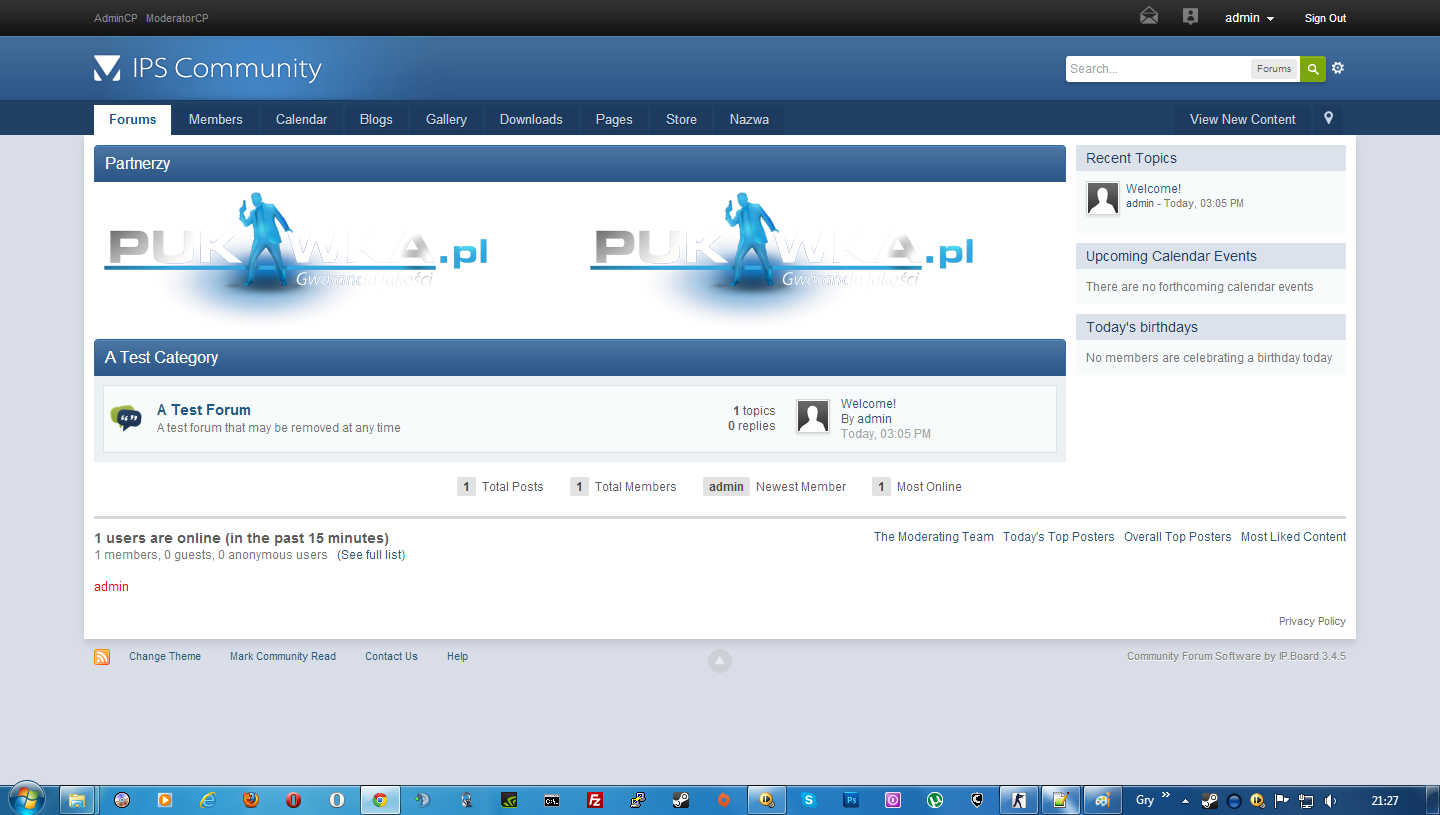Screen dimensions: 1440x815
Task: Click the green search magnifier button
Action: [1313, 69]
